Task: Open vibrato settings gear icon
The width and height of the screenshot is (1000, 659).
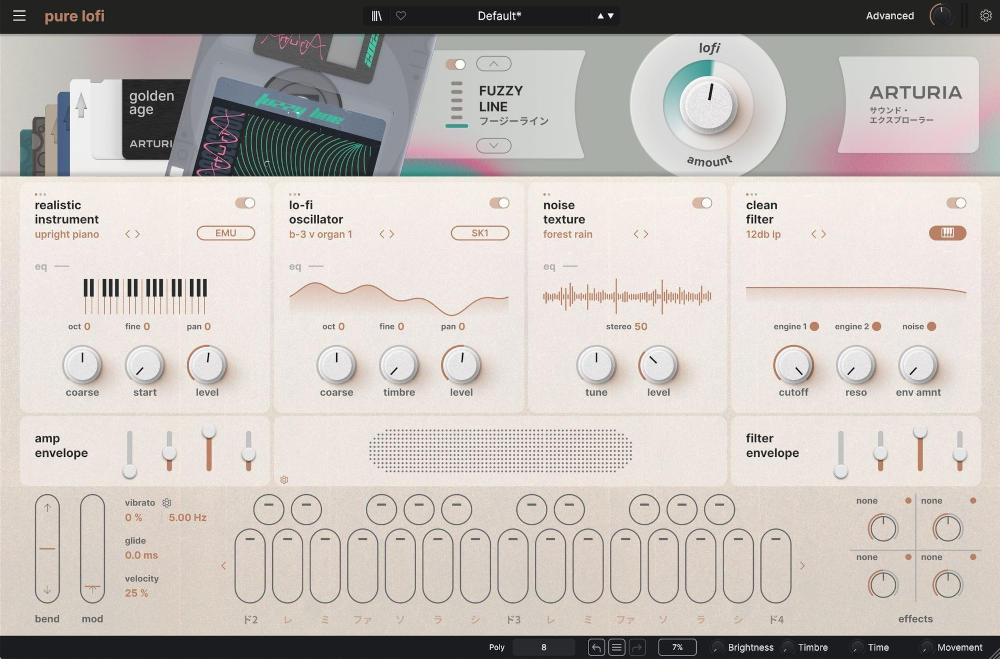Action: click(x=167, y=503)
